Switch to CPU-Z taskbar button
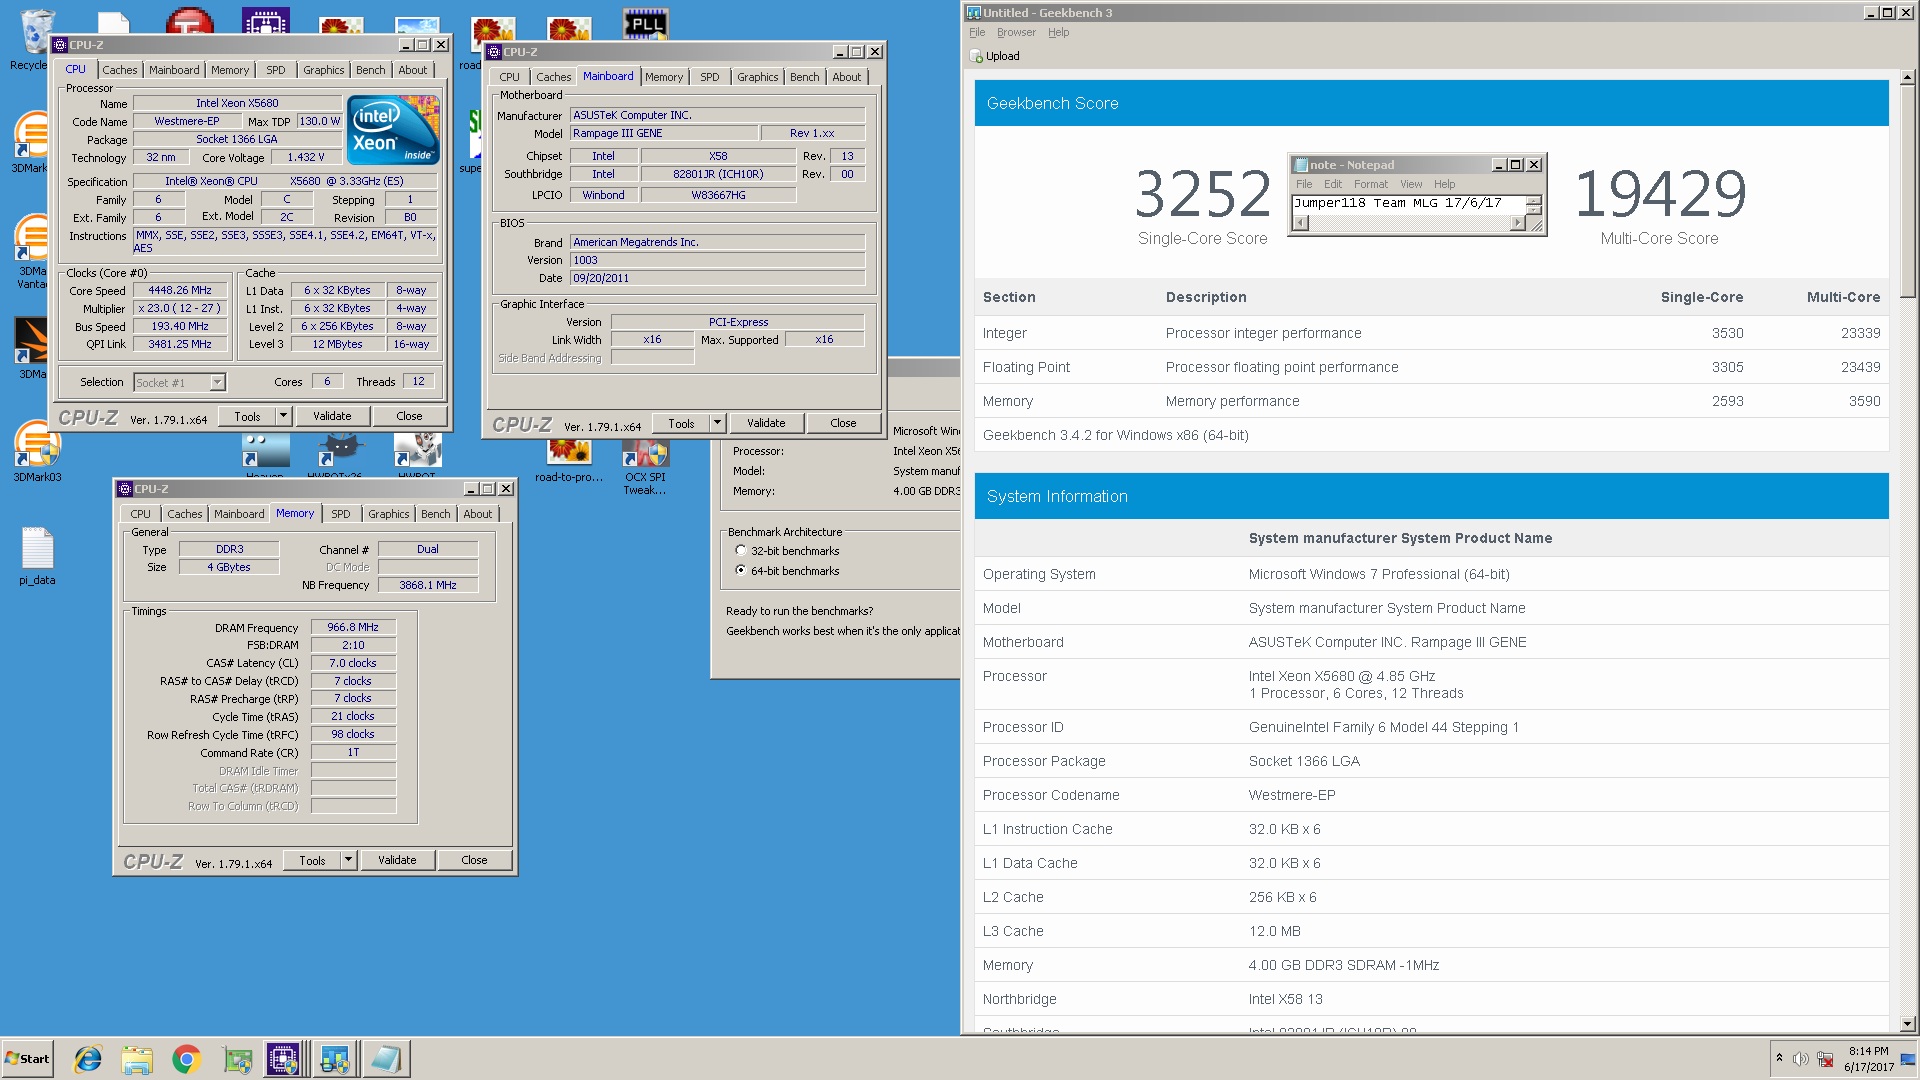 point(283,1059)
